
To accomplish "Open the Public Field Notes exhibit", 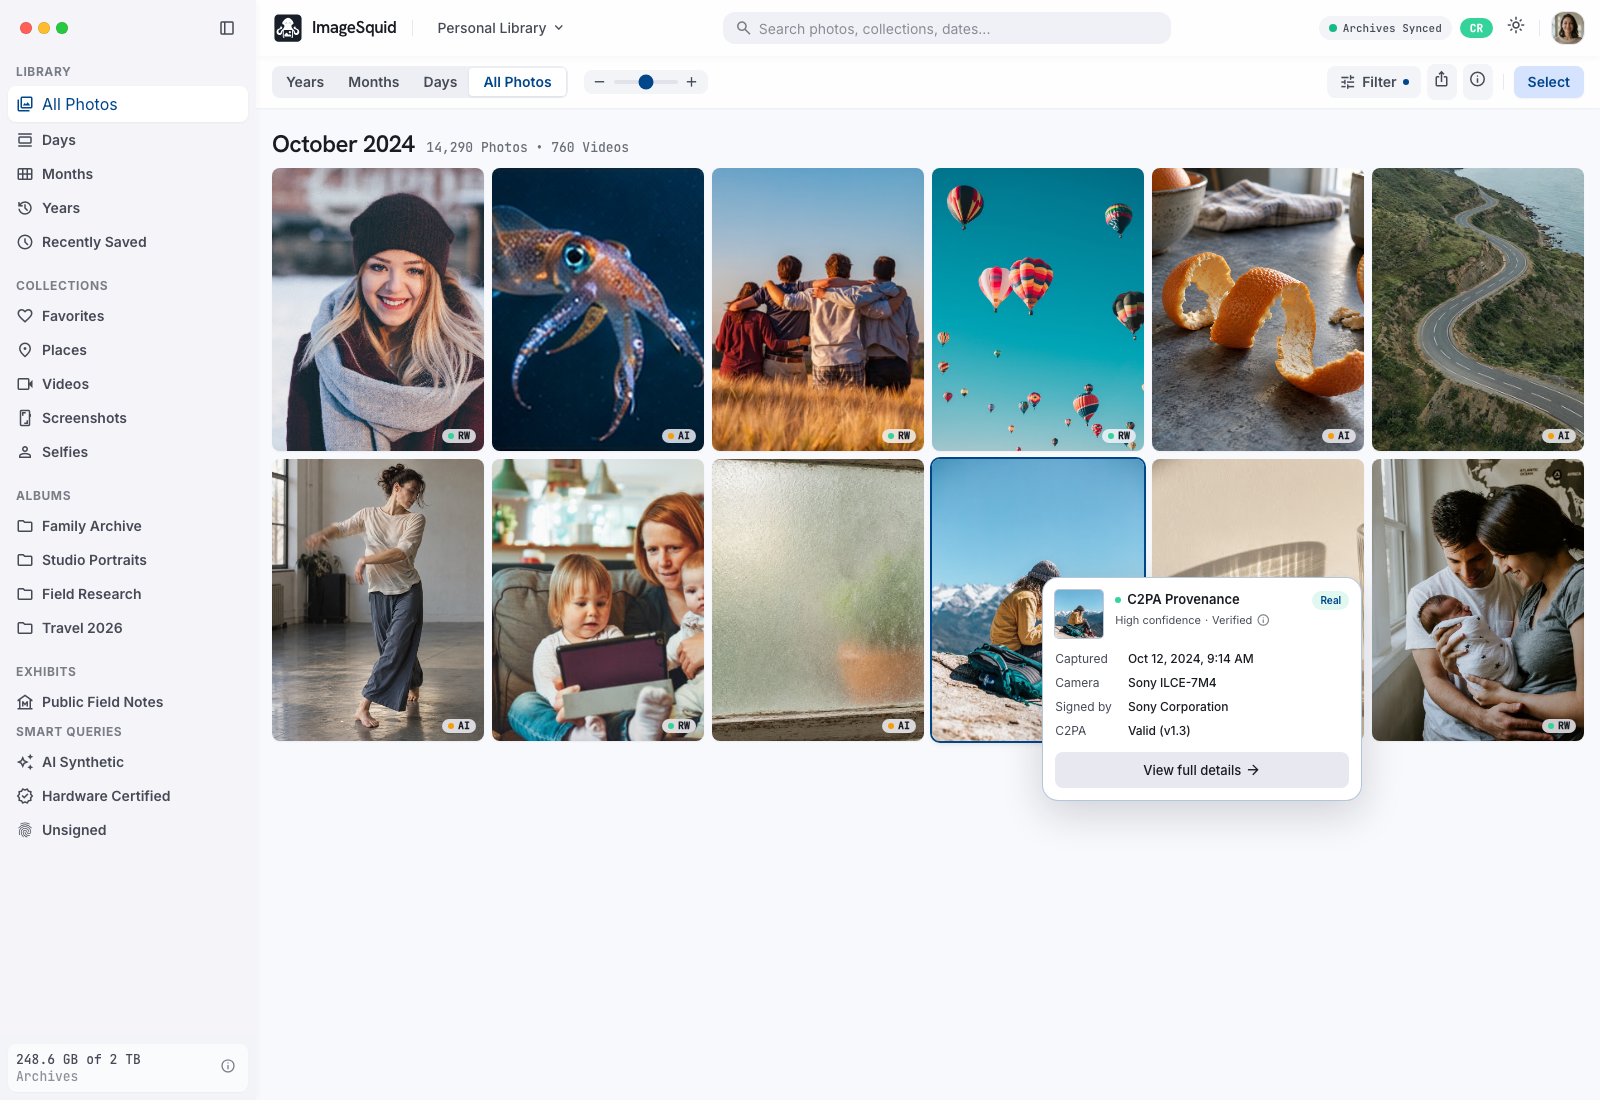I will [x=128, y=702].
